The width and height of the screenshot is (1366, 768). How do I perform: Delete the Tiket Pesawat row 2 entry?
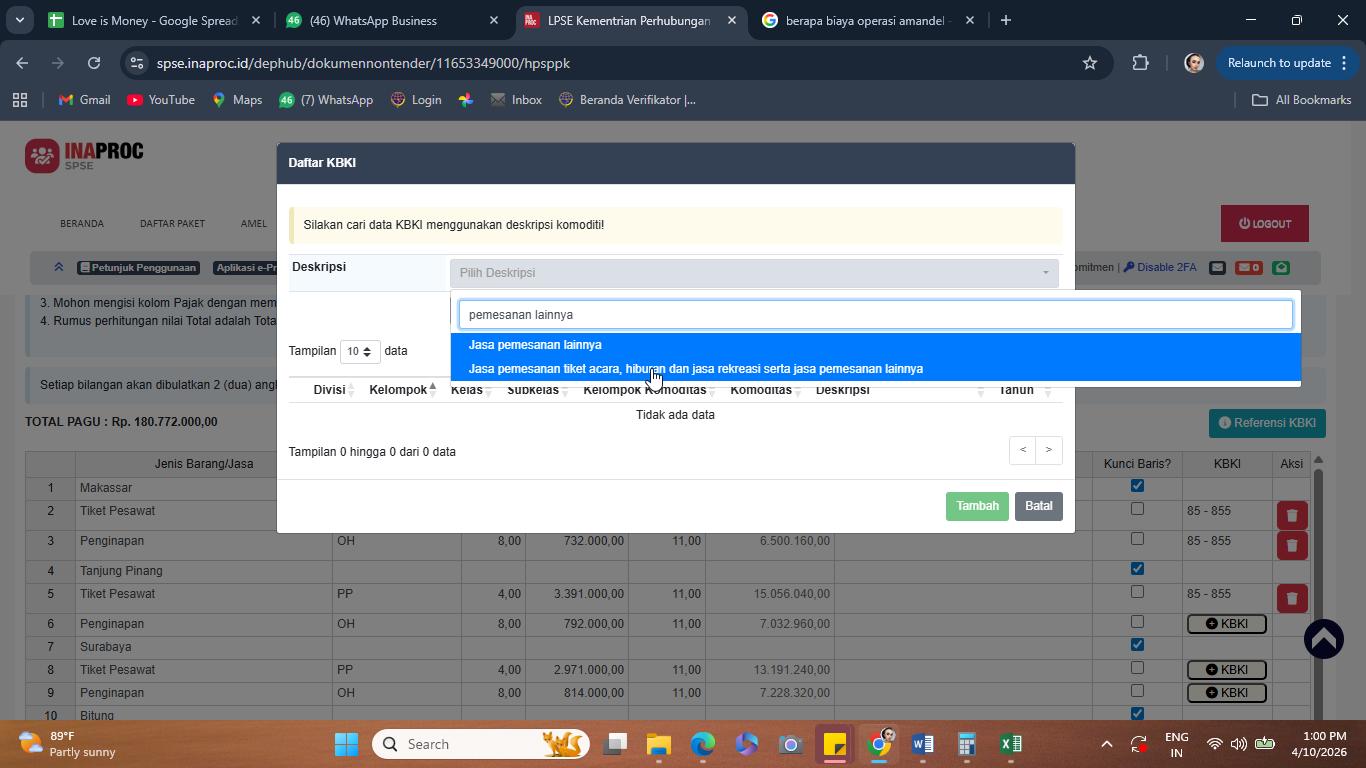1292,515
